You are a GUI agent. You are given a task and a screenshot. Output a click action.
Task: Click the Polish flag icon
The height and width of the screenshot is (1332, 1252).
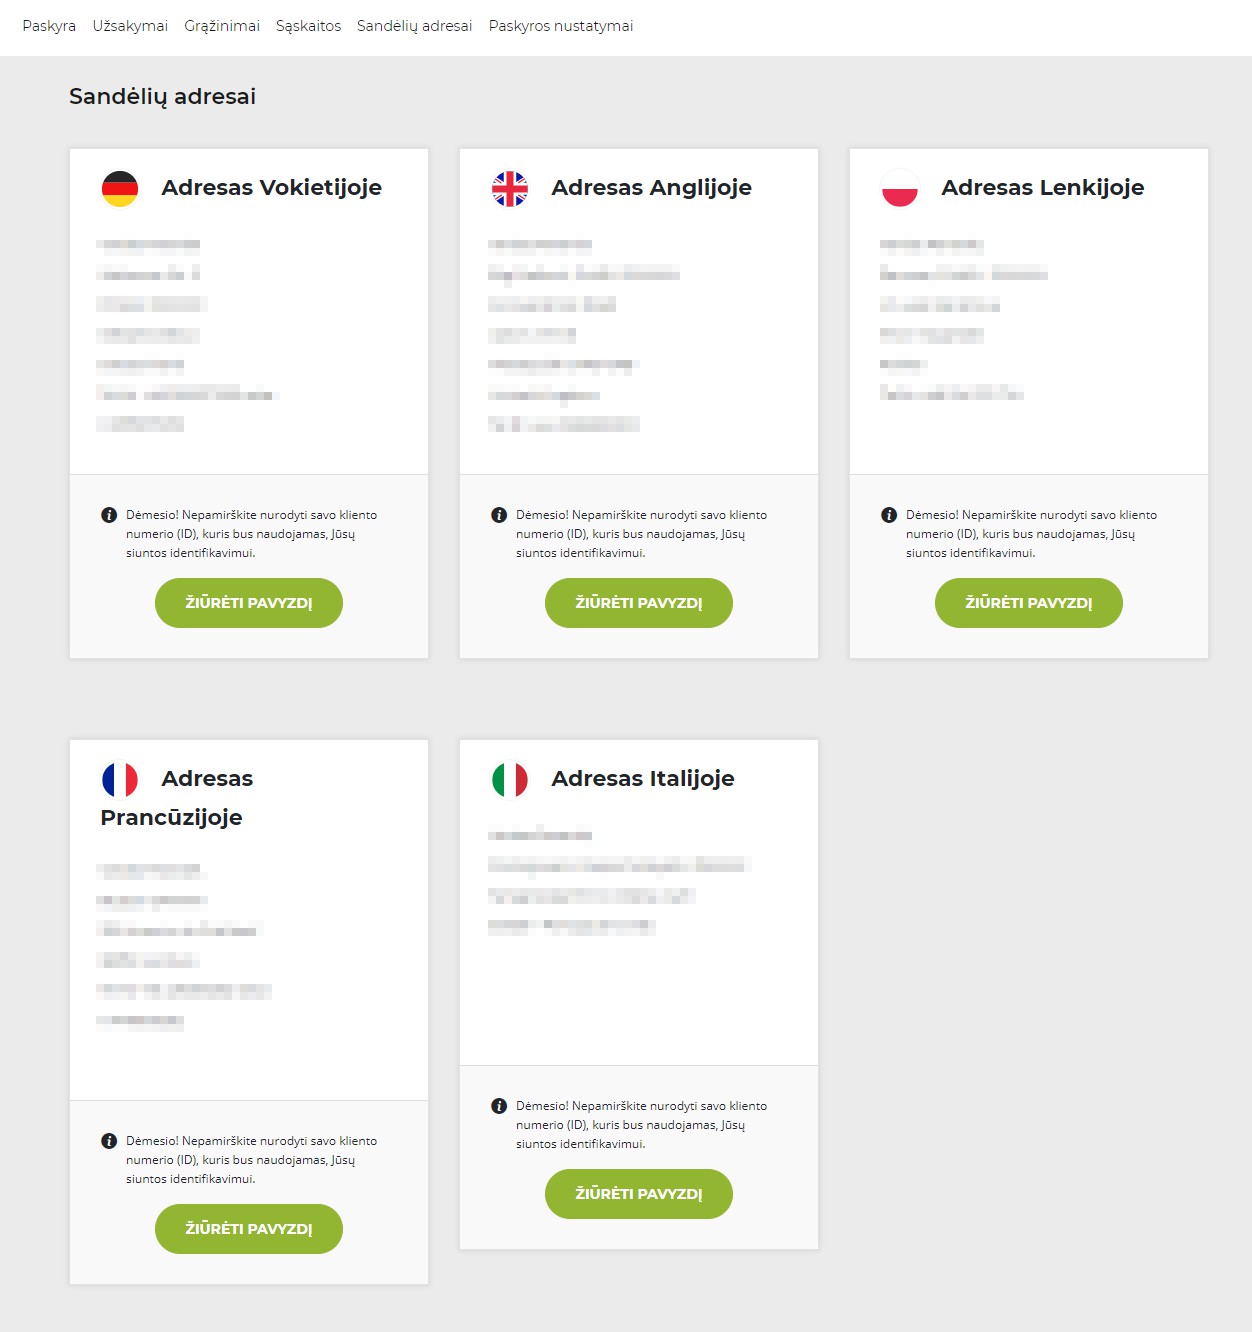click(x=900, y=188)
